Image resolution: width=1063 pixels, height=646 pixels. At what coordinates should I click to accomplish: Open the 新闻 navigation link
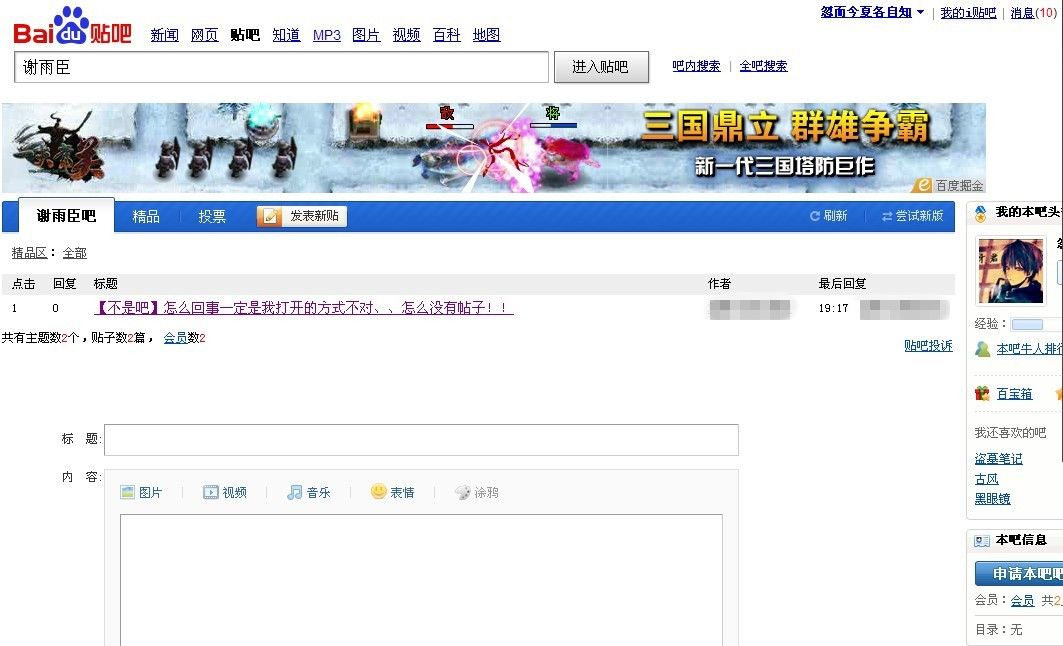click(x=165, y=35)
